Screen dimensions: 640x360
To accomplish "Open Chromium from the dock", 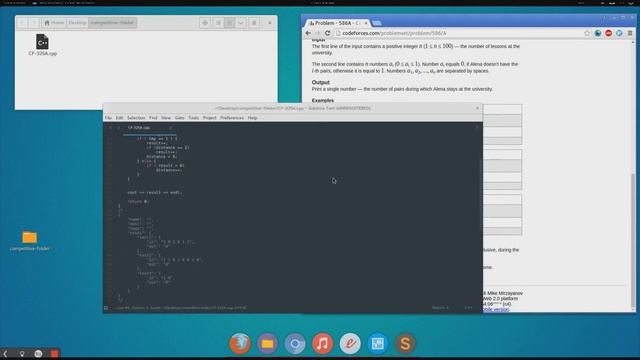I will pos(295,343).
